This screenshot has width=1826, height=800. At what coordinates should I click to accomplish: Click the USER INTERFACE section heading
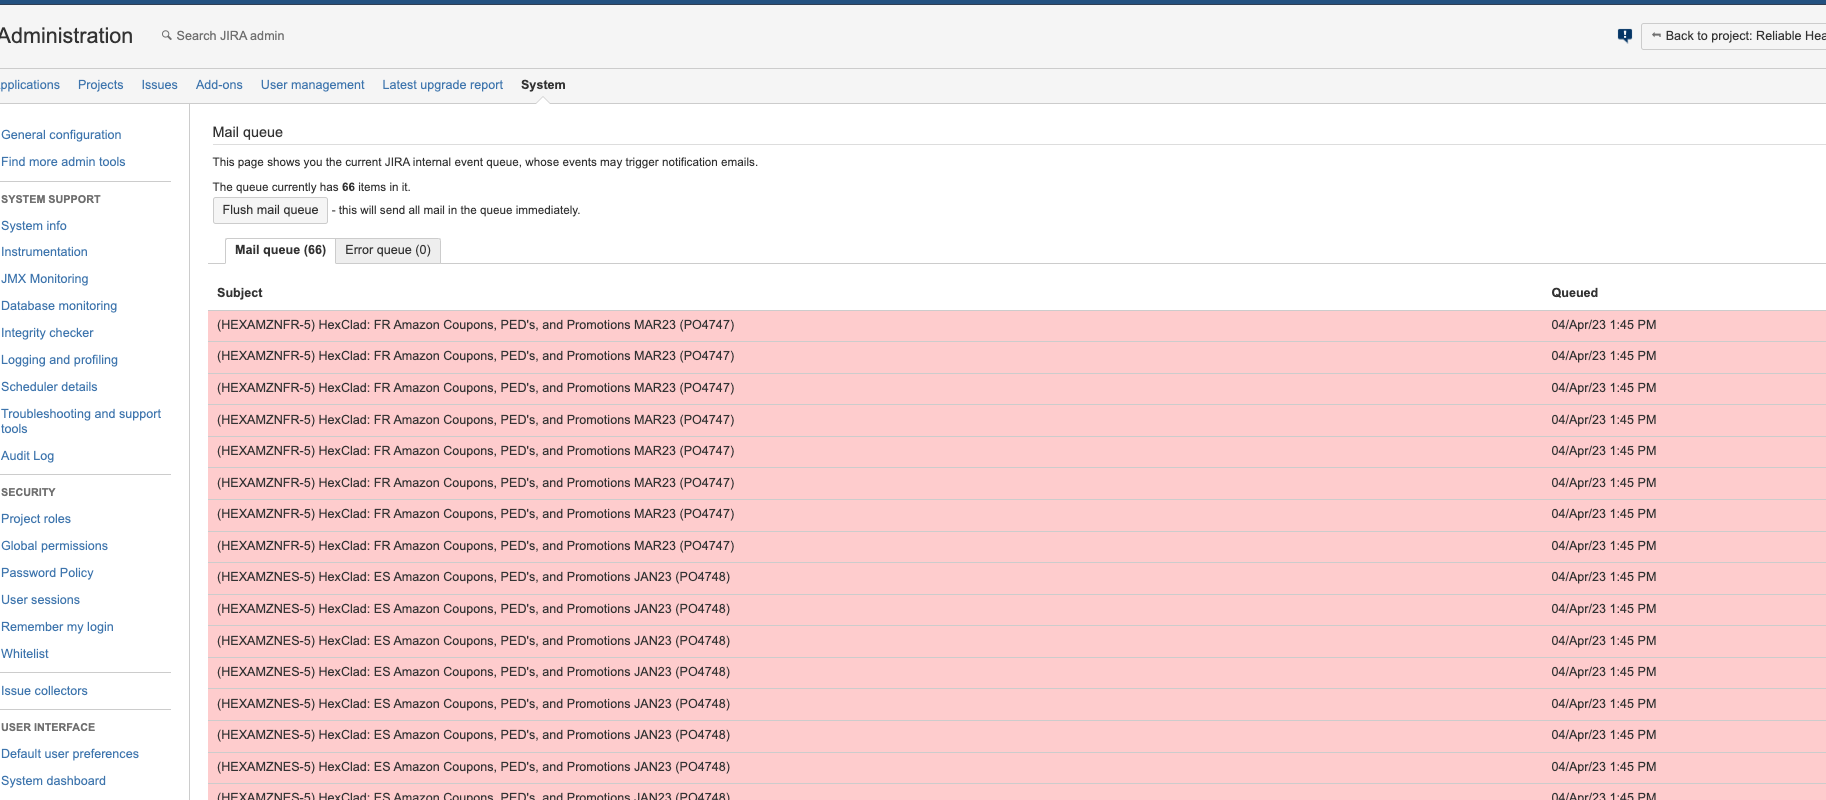click(x=48, y=727)
